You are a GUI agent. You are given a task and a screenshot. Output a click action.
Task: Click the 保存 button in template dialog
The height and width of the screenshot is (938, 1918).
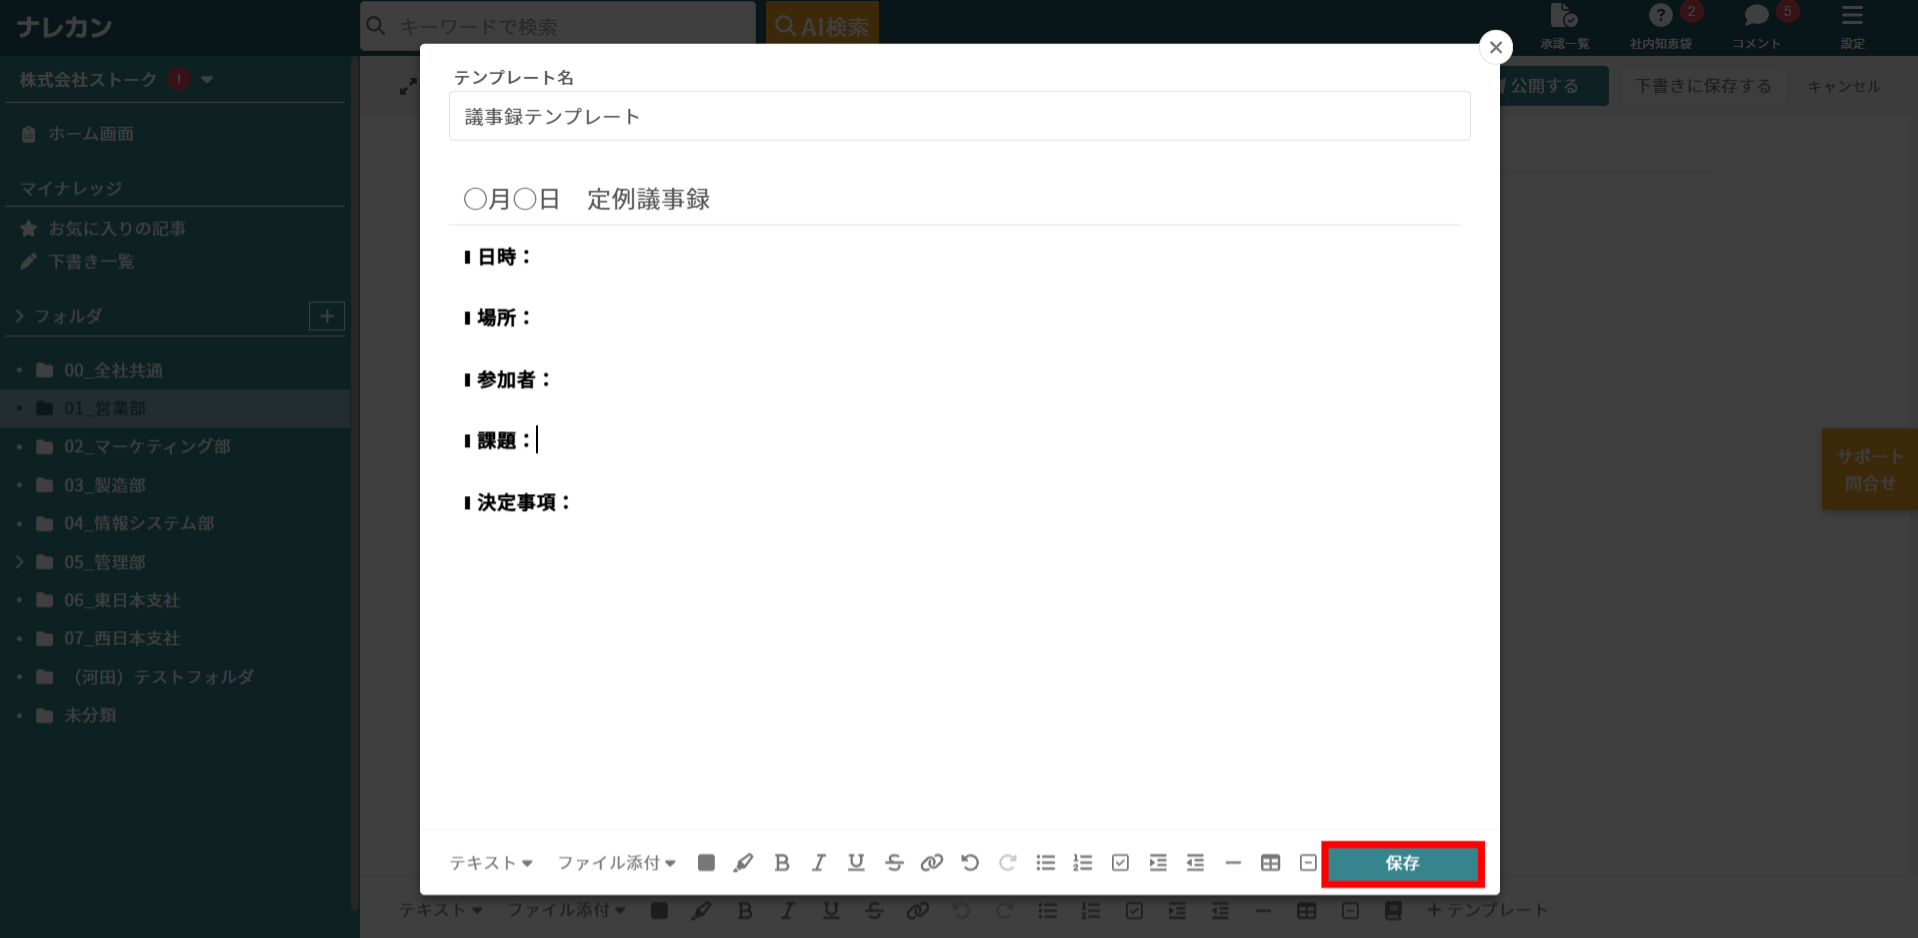pyautogui.click(x=1402, y=863)
